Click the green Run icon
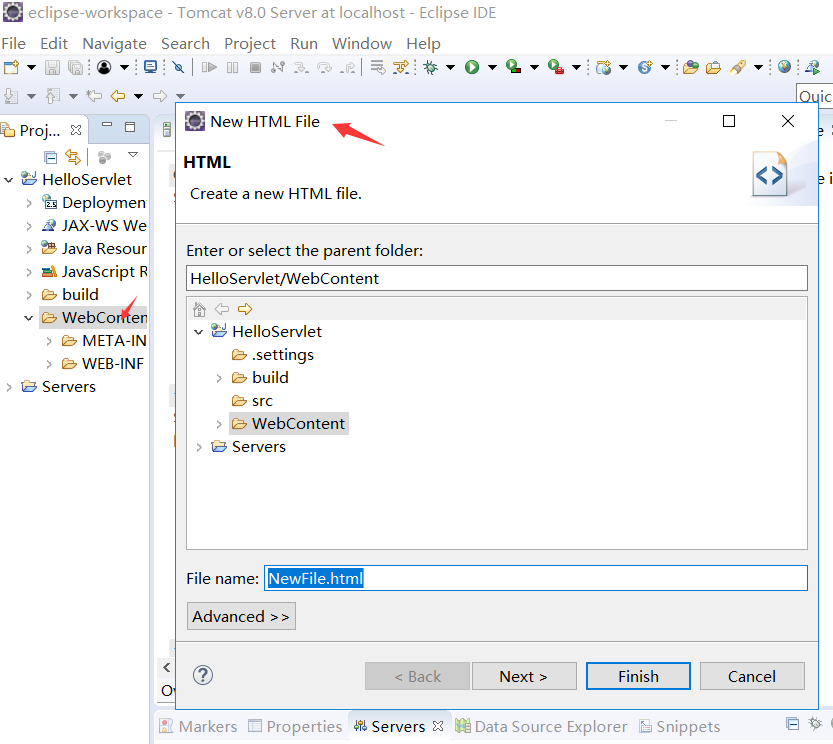The width and height of the screenshot is (833, 744). pos(472,67)
